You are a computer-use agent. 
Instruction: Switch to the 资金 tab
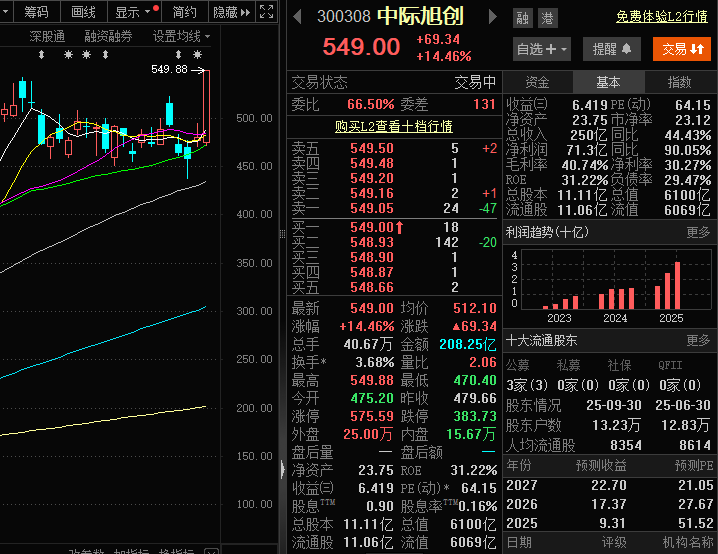click(537, 82)
